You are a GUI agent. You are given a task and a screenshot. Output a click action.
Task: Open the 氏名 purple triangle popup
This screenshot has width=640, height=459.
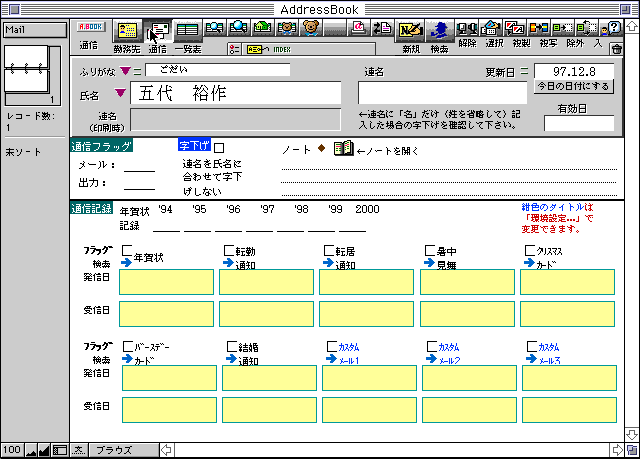(120, 93)
